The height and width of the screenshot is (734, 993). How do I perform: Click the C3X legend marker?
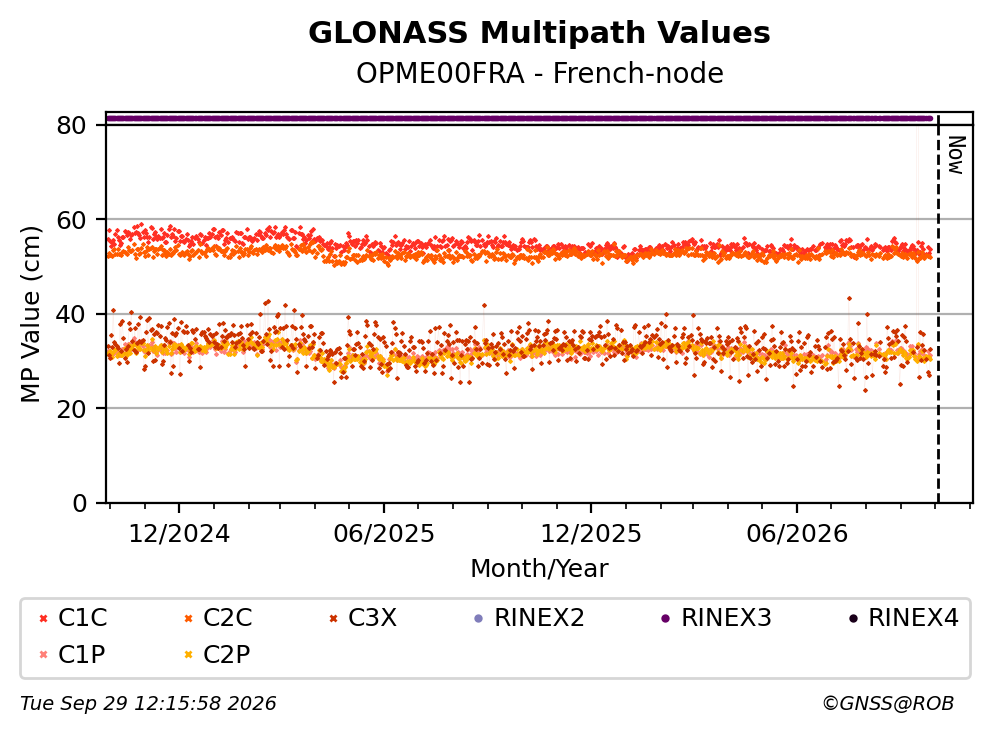coord(334,619)
